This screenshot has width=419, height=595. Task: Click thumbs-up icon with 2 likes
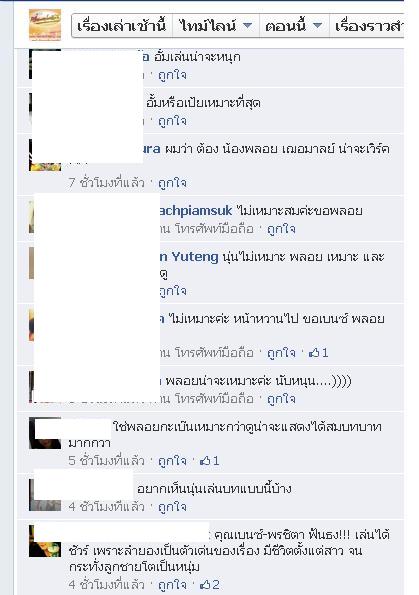click(205, 584)
